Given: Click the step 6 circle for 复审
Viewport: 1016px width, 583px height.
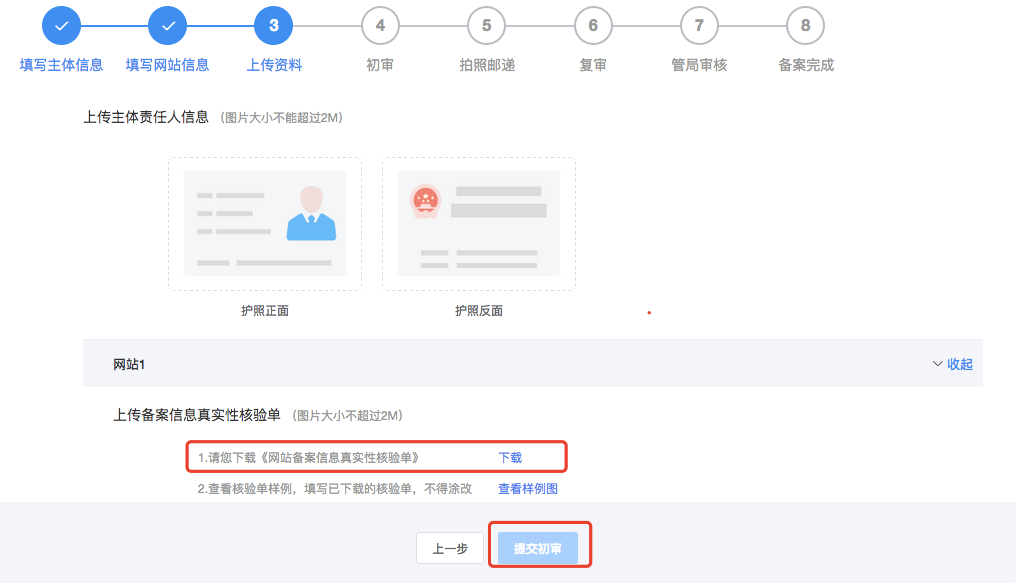Looking at the screenshot, I should [593, 25].
